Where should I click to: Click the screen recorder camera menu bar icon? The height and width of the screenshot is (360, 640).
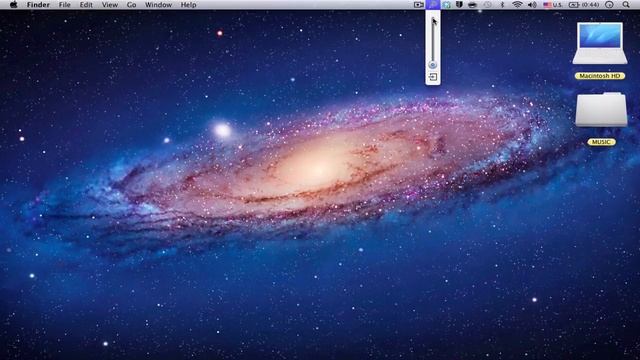(419, 5)
